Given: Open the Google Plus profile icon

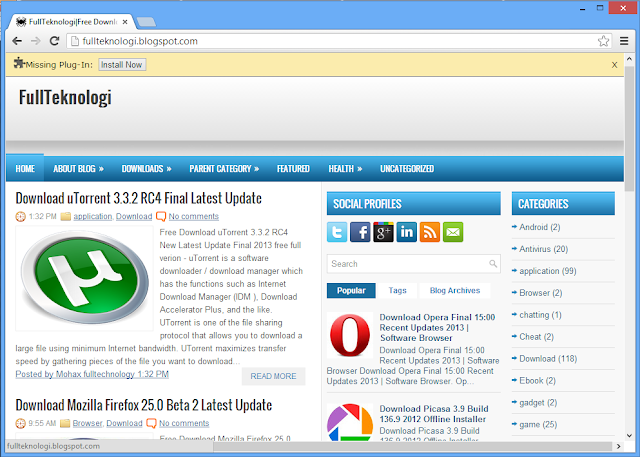Looking at the screenshot, I should [383, 232].
